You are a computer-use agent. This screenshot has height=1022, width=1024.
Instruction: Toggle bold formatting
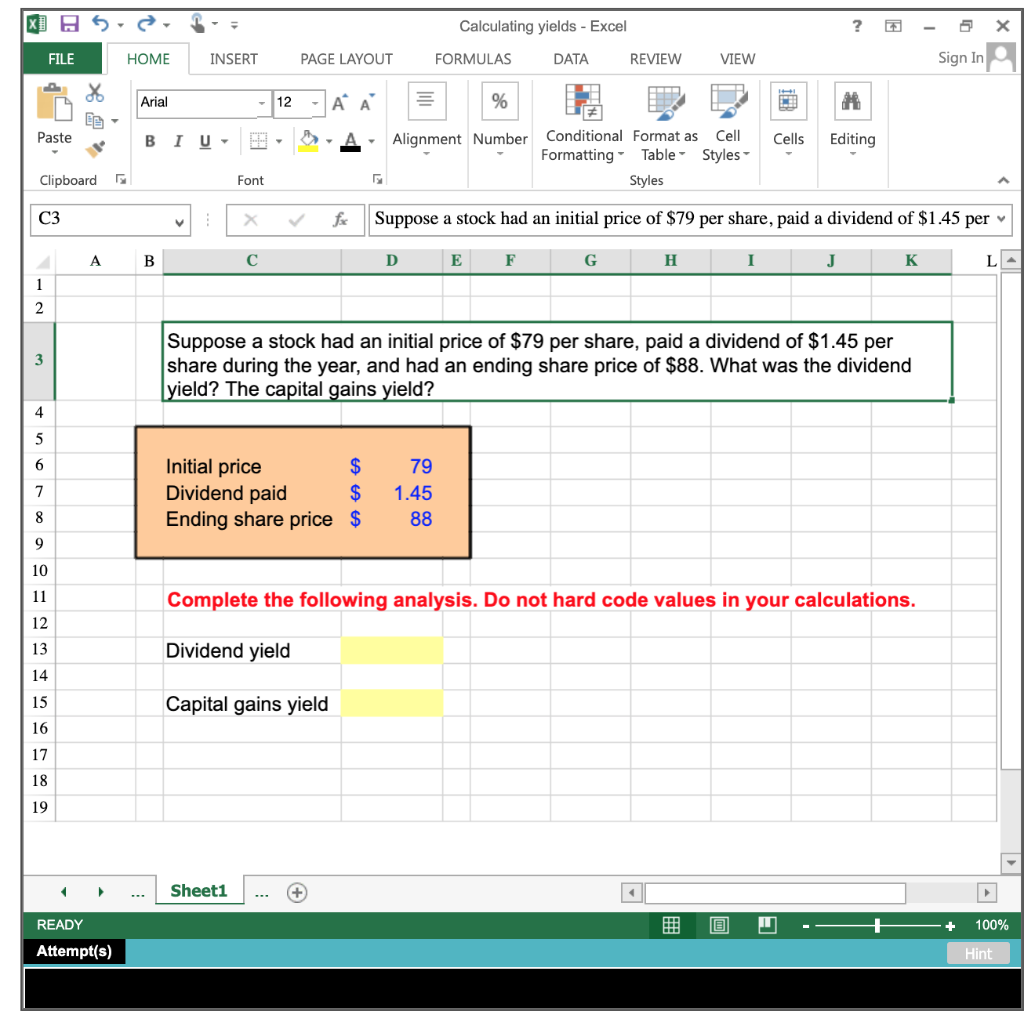[149, 141]
